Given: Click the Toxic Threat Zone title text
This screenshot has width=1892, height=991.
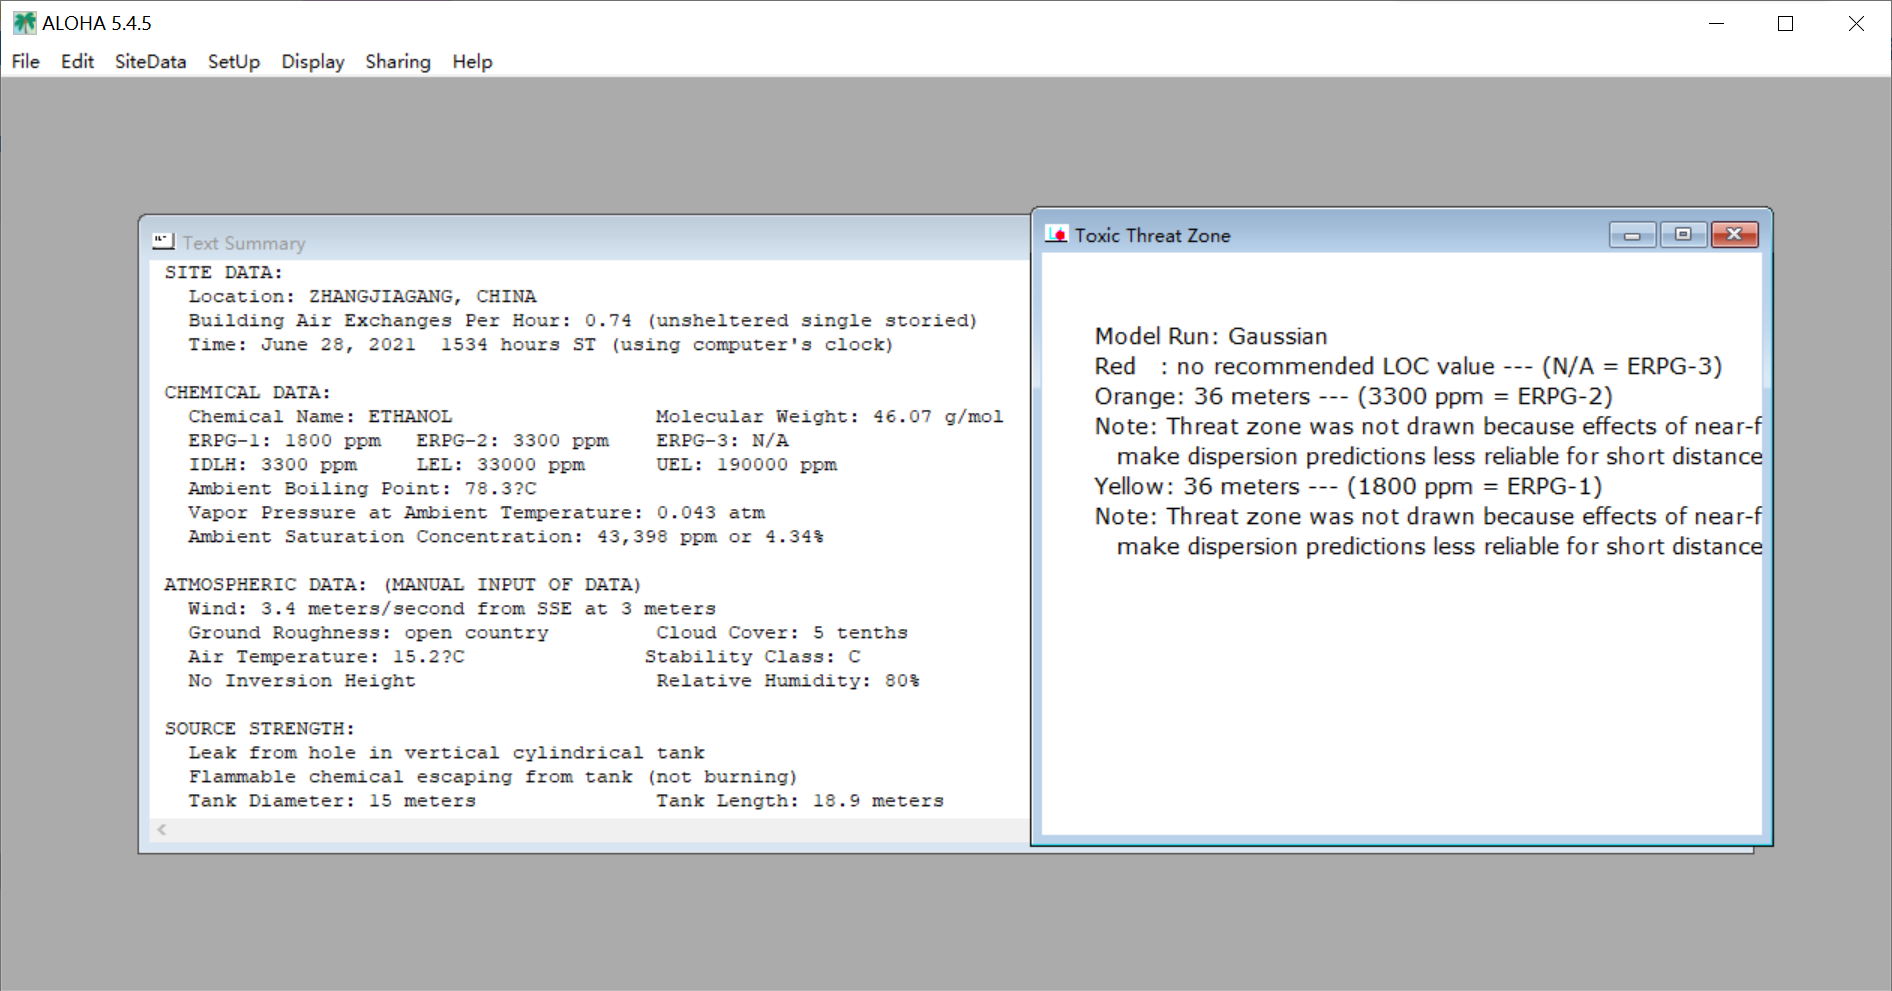Looking at the screenshot, I should pyautogui.click(x=1152, y=235).
